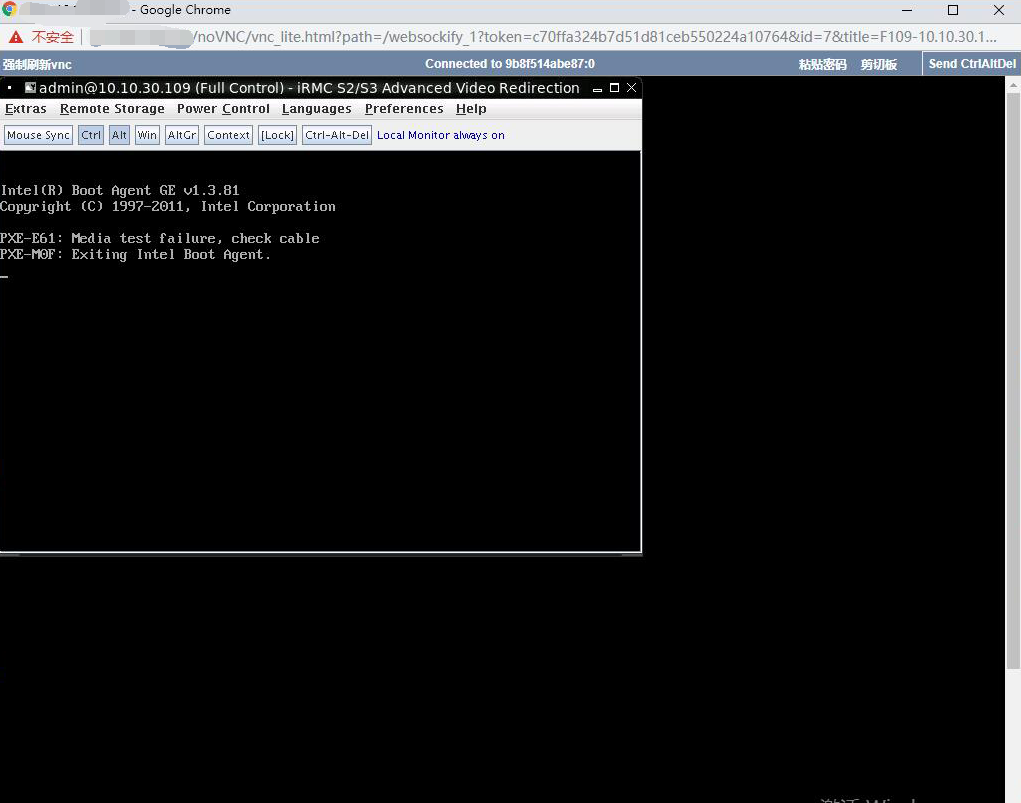The image size is (1021, 803).
Task: Click the Chrome logo icon in title bar
Action: (9, 9)
